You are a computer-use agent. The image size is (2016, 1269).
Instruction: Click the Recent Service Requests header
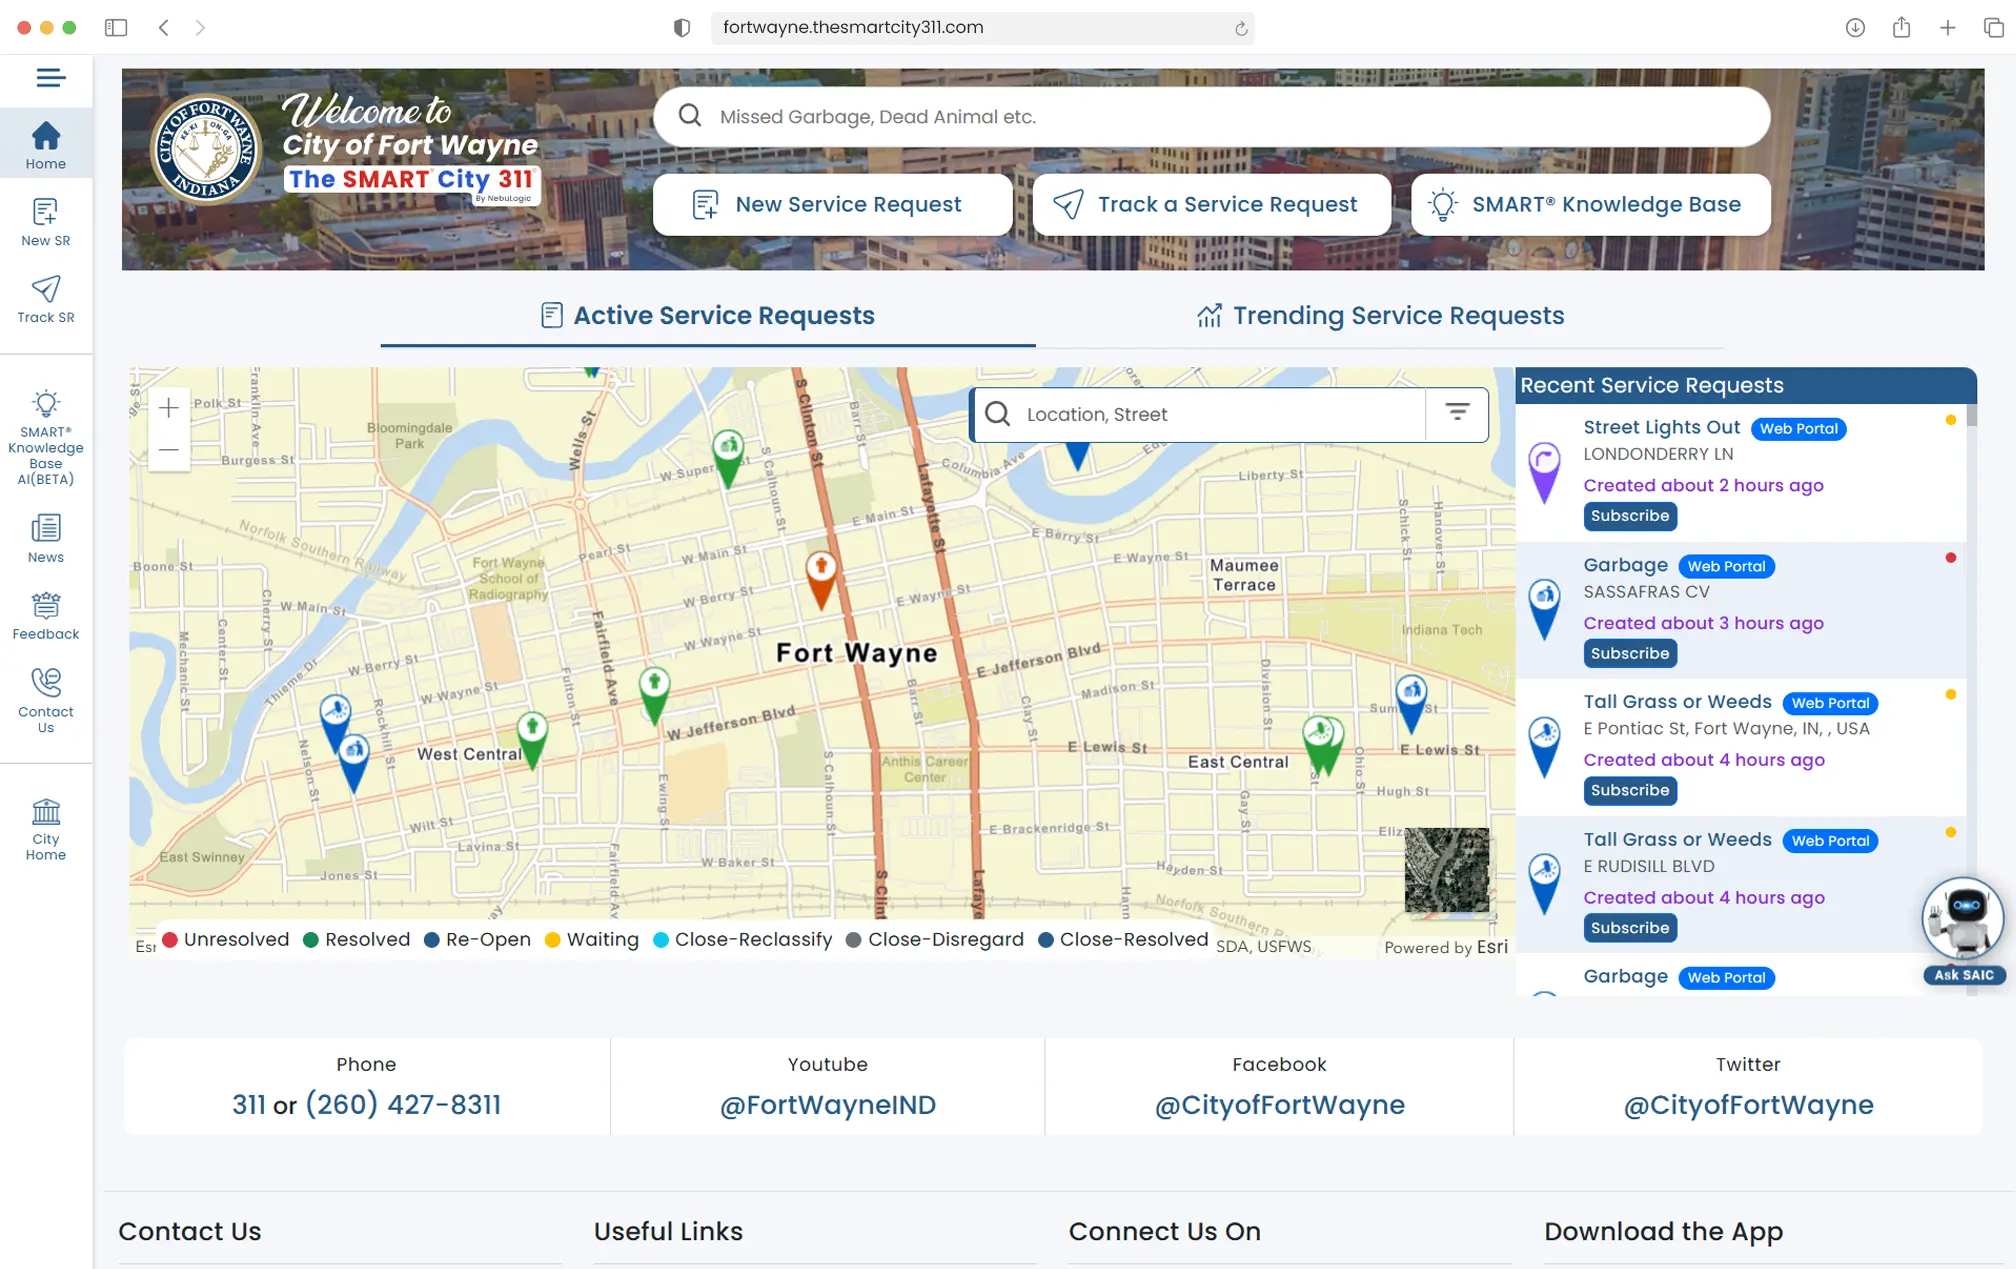(x=1745, y=385)
